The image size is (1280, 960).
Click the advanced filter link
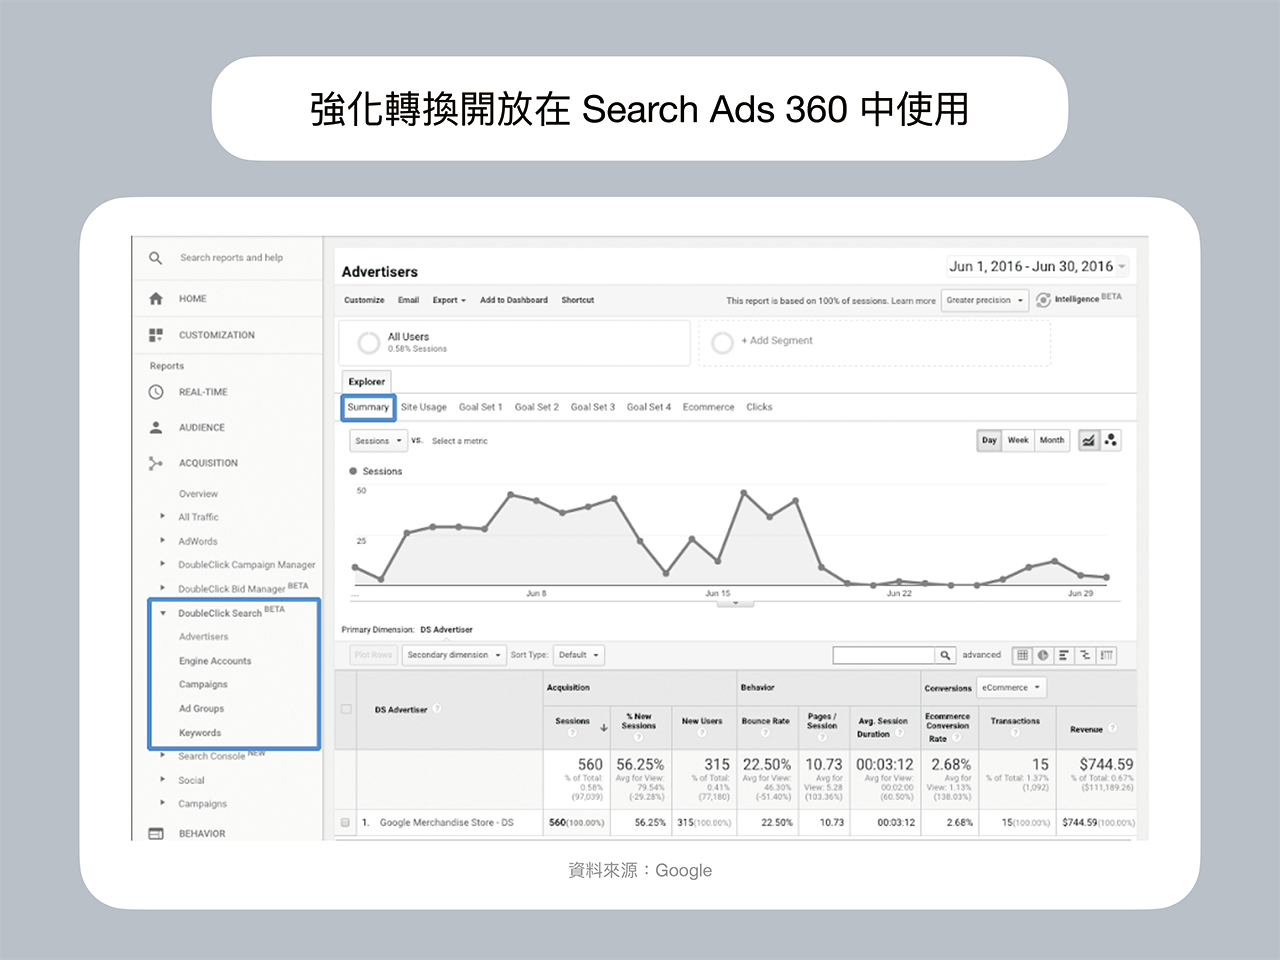click(982, 655)
